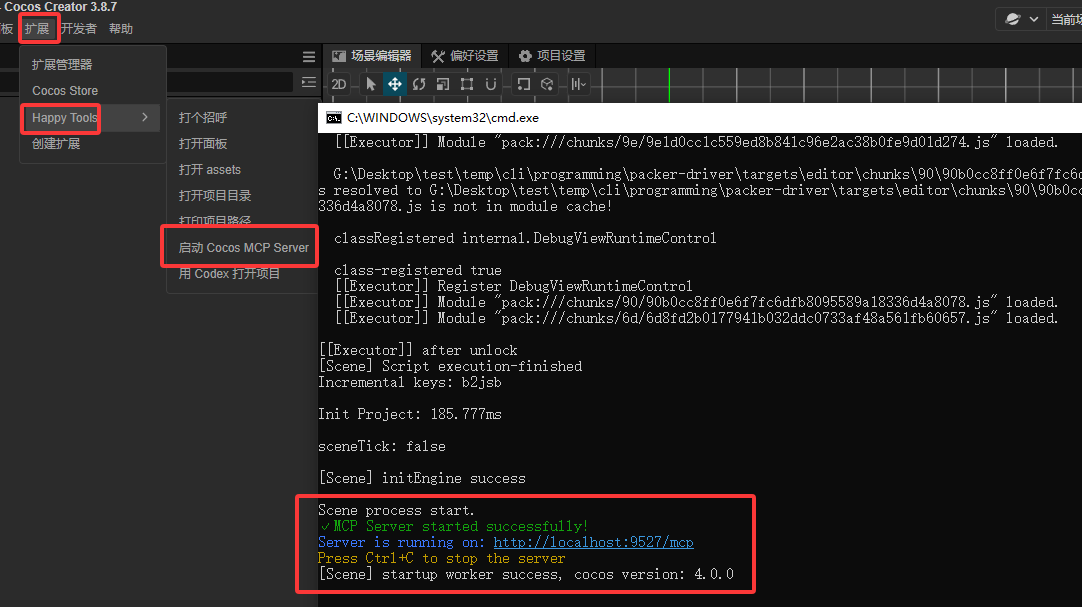The width and height of the screenshot is (1082, 607).
Task: Enable the snap magnet tool
Action: [491, 84]
